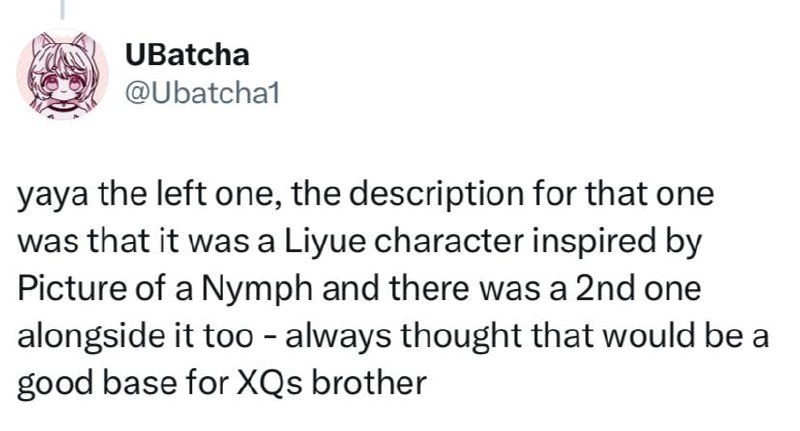800x431 pixels.
Task: Click 'always thought' in the tweet
Action: [404, 338]
